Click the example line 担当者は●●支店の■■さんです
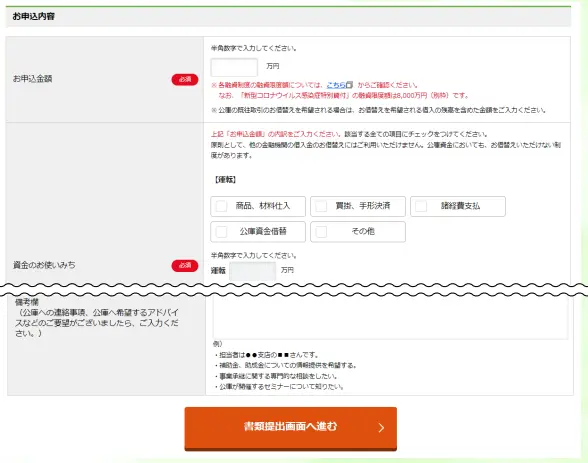The height and width of the screenshot is (463, 588). click(x=267, y=355)
